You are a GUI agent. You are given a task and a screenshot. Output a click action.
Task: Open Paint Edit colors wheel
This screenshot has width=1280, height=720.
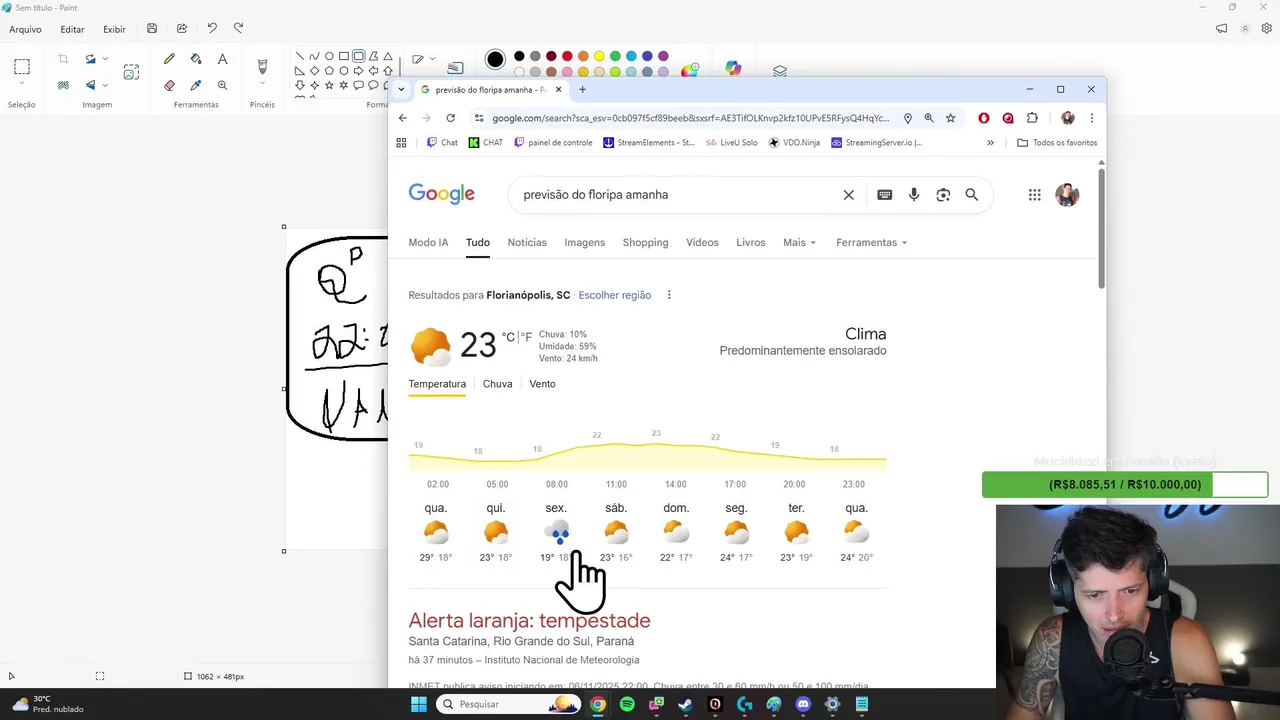click(690, 70)
